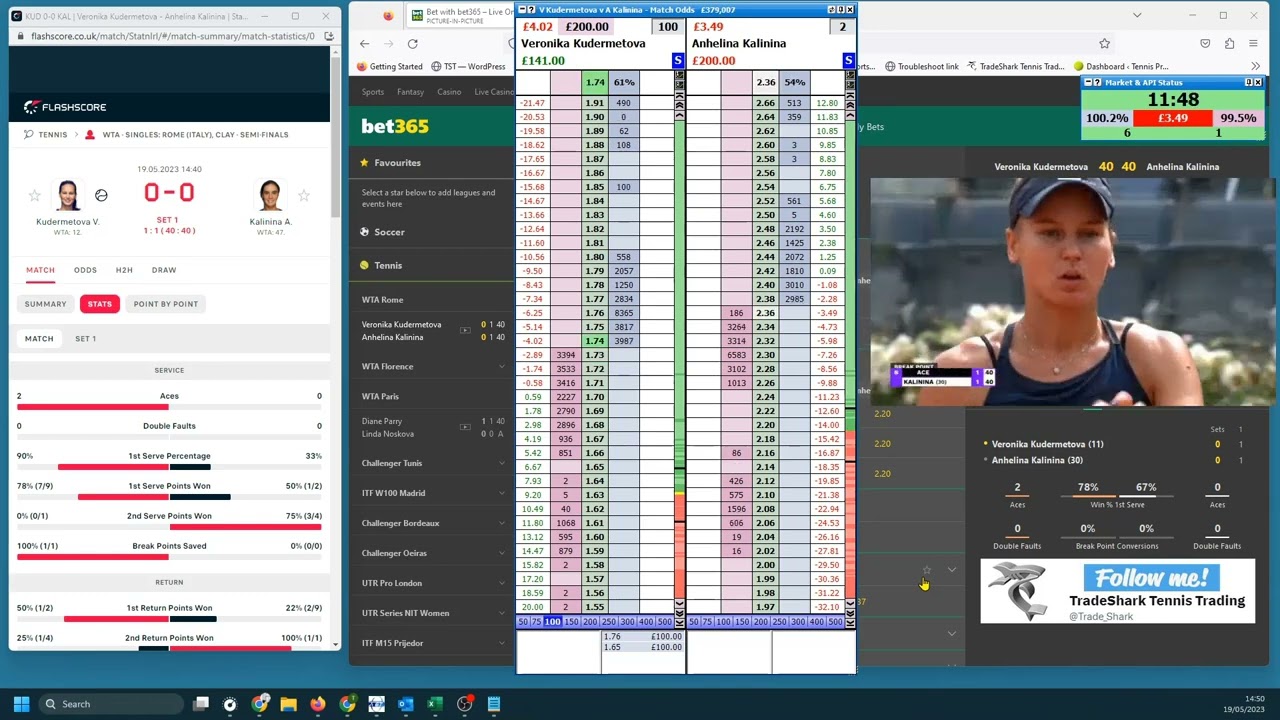Open Soccer in the bet365 sidebar

pos(389,232)
